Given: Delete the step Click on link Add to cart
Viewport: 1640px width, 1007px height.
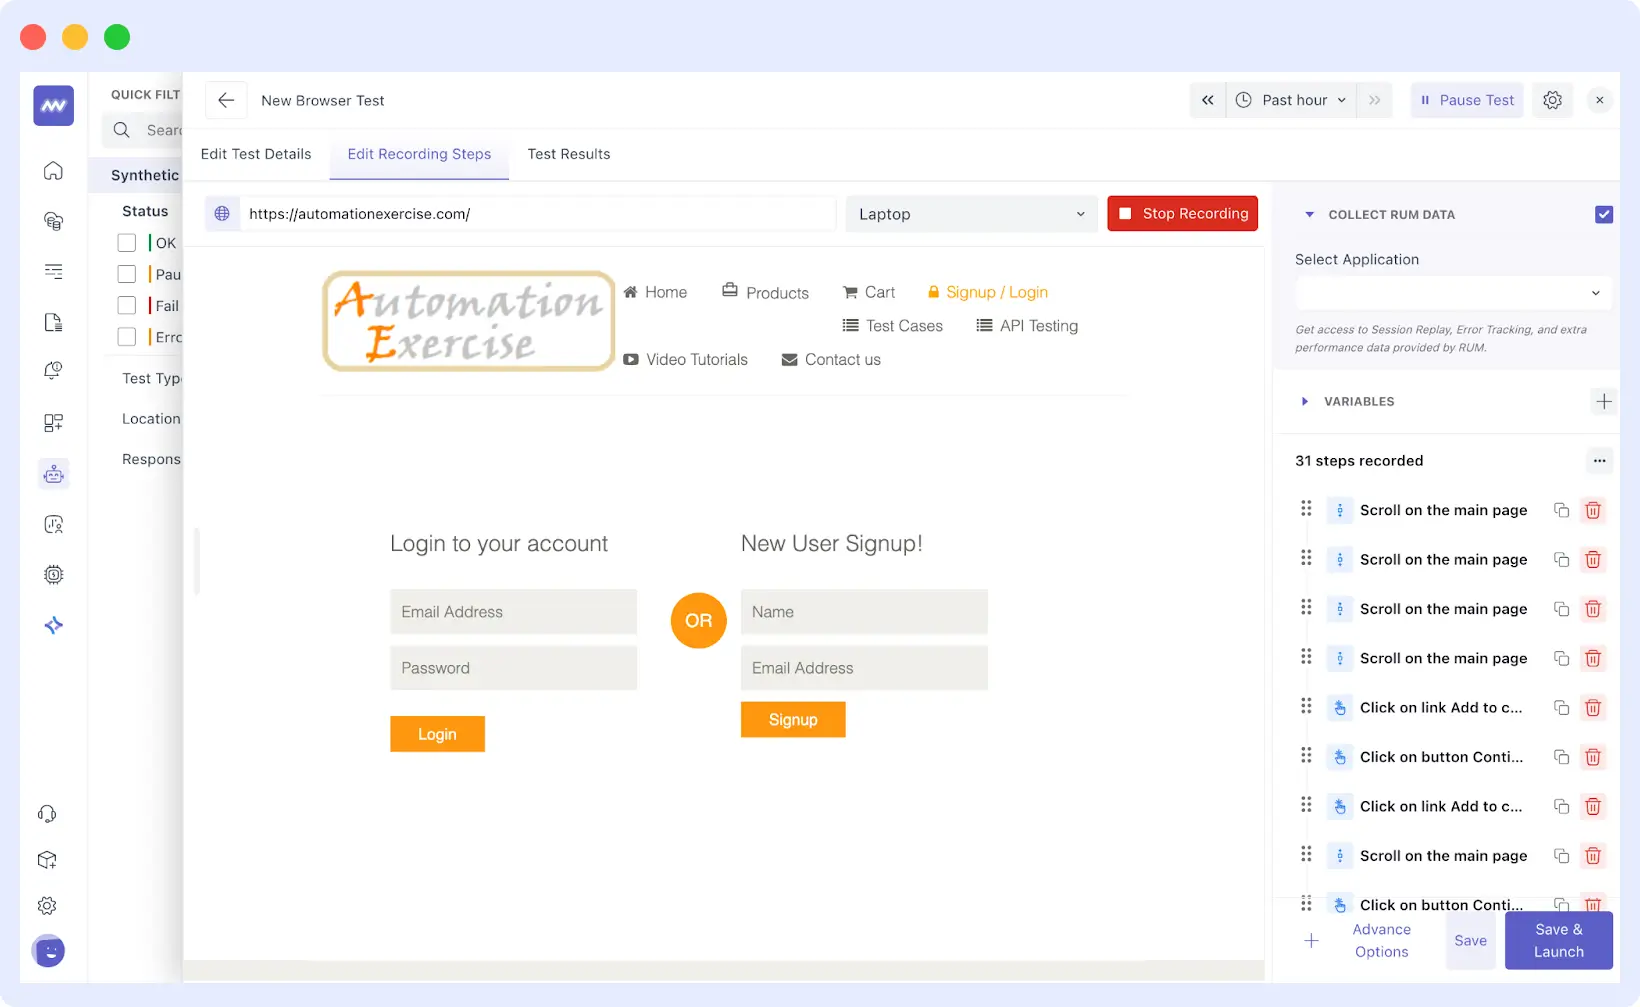Looking at the screenshot, I should click(1593, 707).
